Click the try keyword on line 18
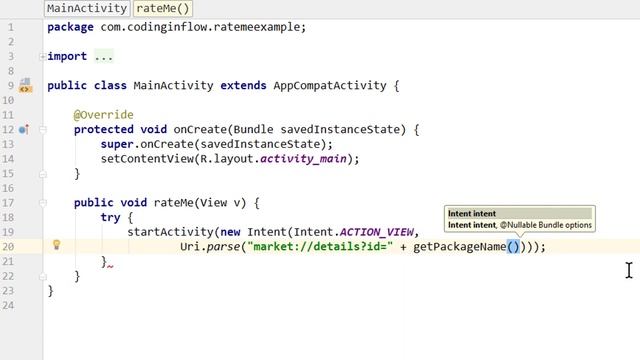Image resolution: width=640 pixels, height=360 pixels. 110,218
